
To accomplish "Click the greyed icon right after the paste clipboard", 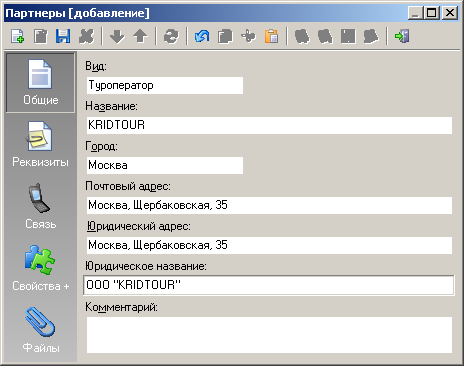I will (302, 36).
